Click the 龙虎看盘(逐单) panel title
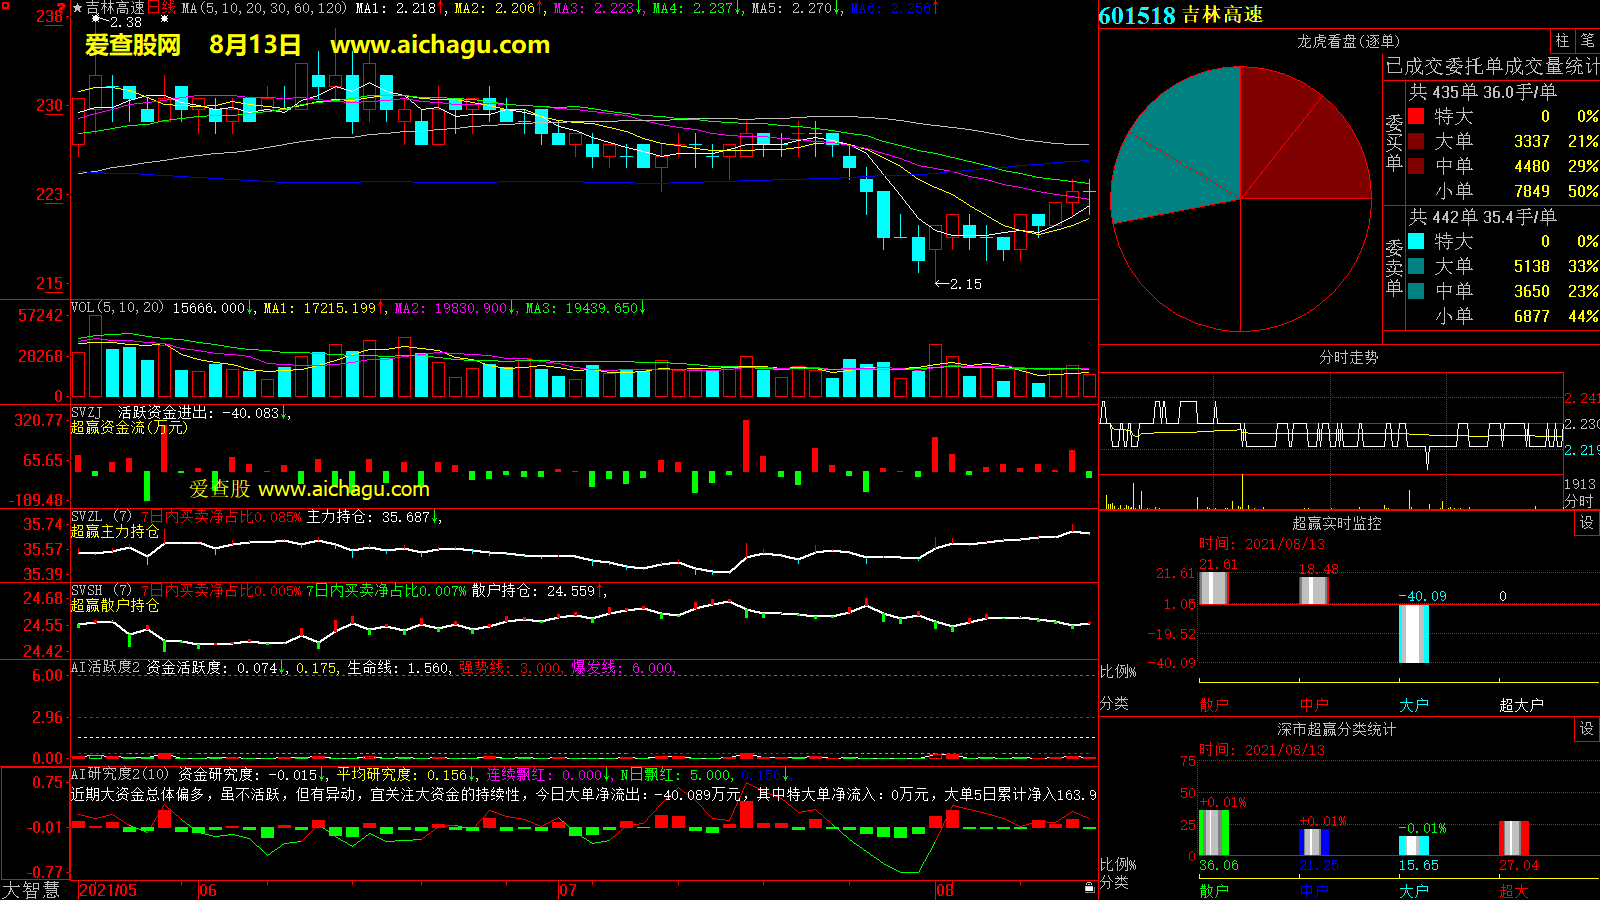The image size is (1600, 900). [x=1348, y=41]
